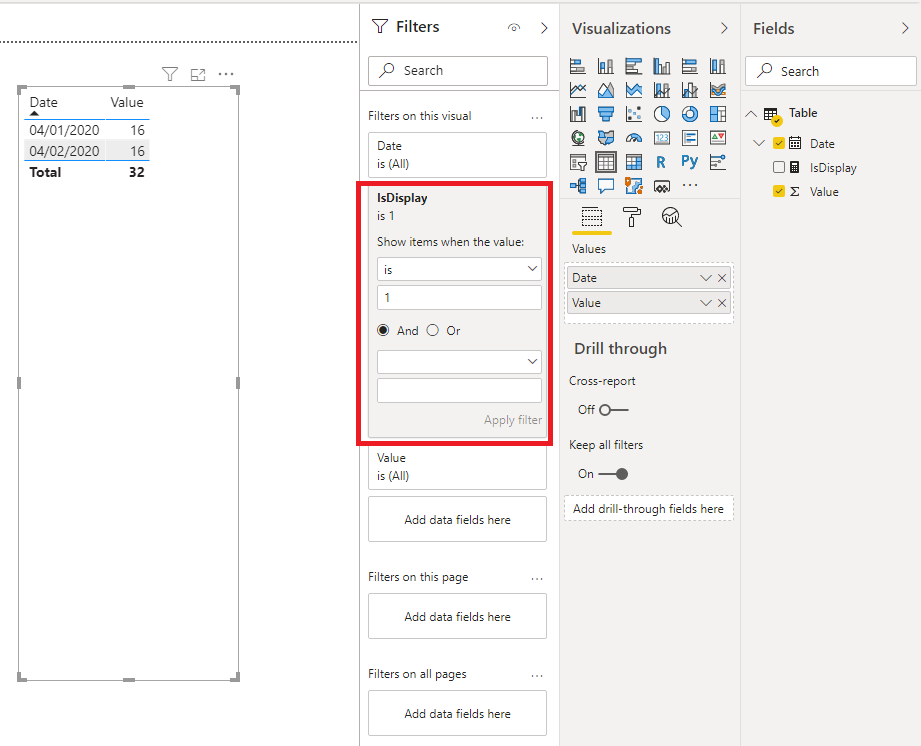Uncheck the Date field checkbox

pos(779,143)
